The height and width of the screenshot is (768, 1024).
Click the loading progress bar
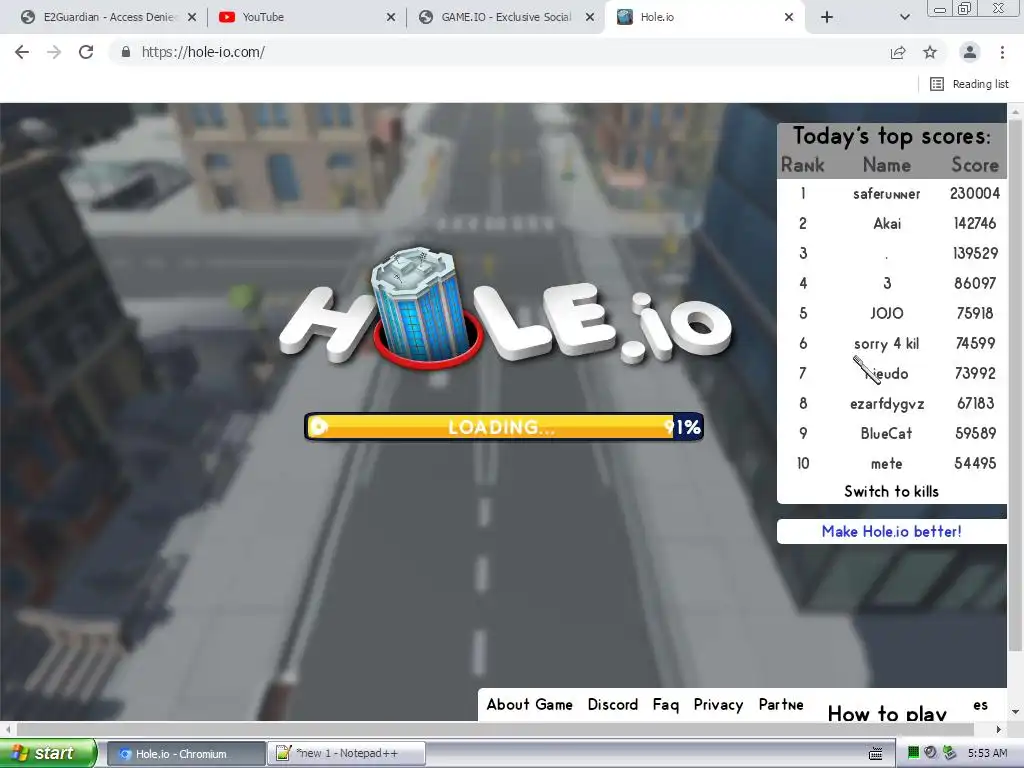coord(504,426)
